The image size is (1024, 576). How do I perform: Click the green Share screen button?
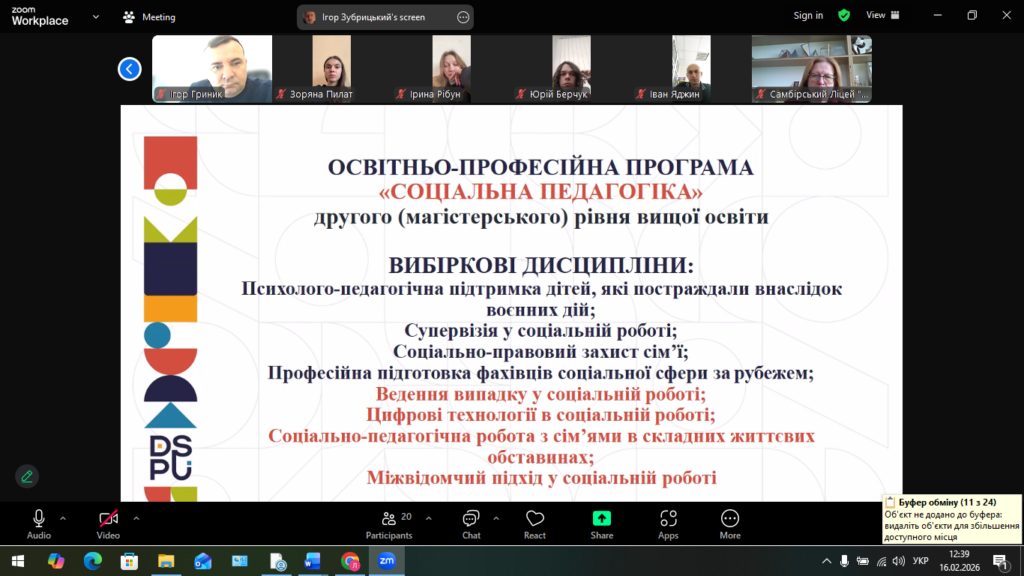click(602, 523)
